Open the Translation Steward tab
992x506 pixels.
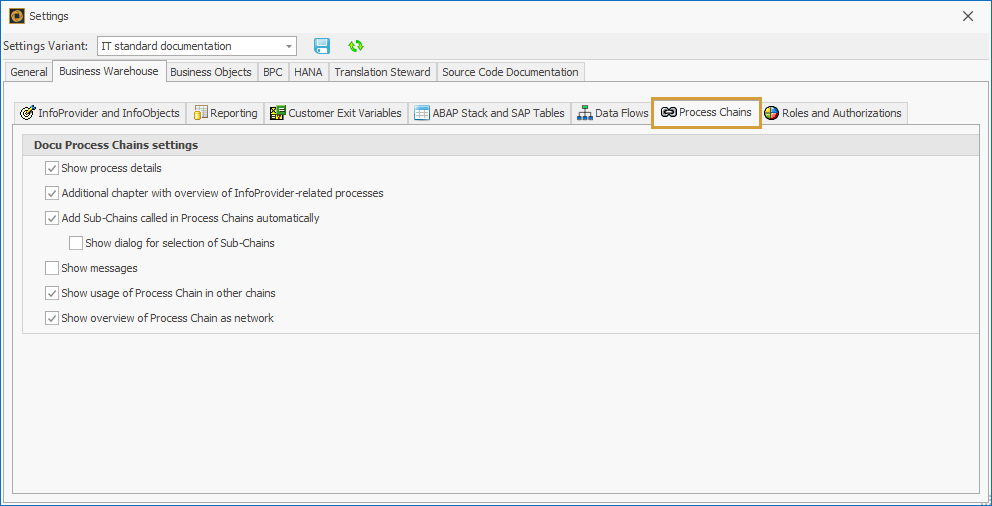coord(382,72)
